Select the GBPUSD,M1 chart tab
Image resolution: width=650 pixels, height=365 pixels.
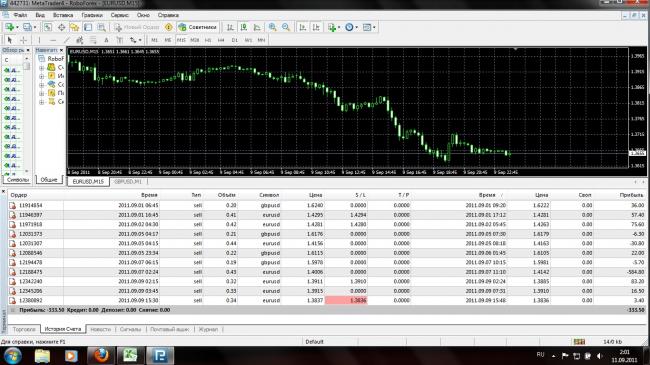(x=128, y=182)
